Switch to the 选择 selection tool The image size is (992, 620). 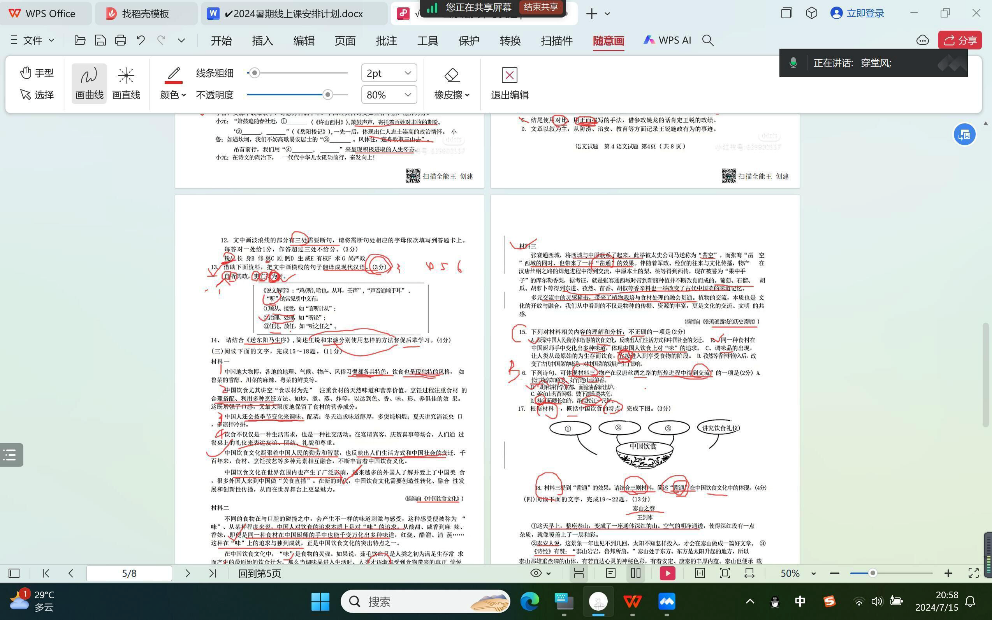click(x=37, y=95)
